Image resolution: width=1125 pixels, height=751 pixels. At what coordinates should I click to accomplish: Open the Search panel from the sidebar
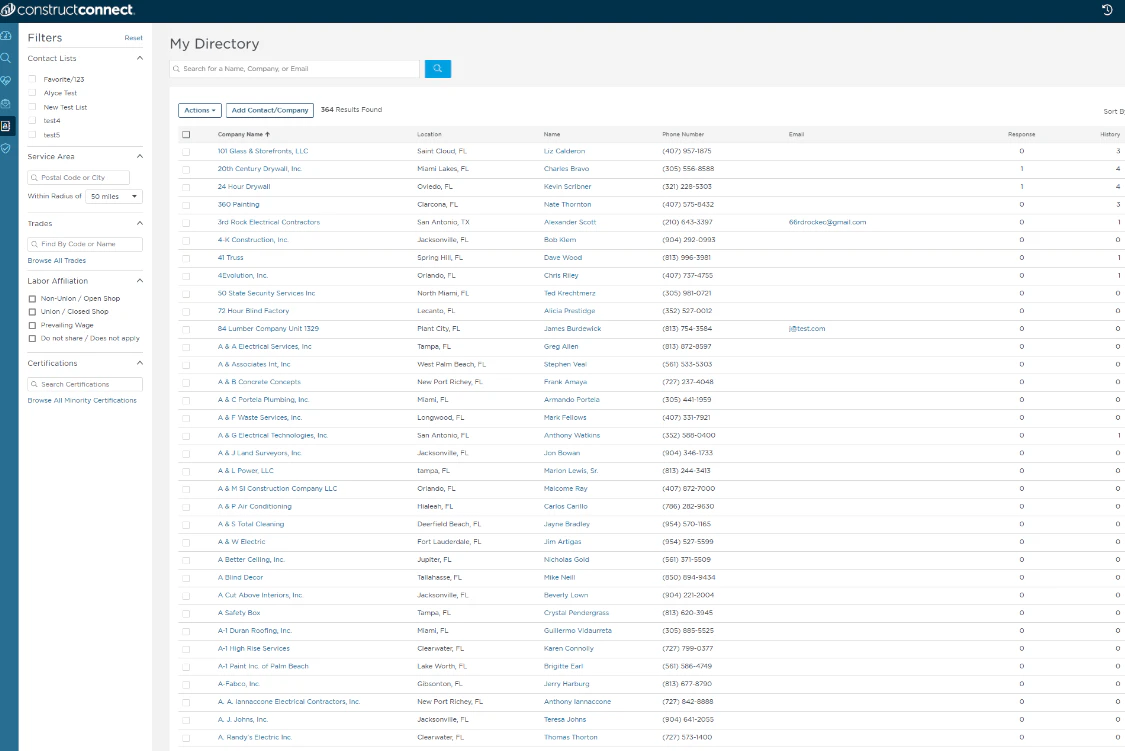[x=8, y=57]
